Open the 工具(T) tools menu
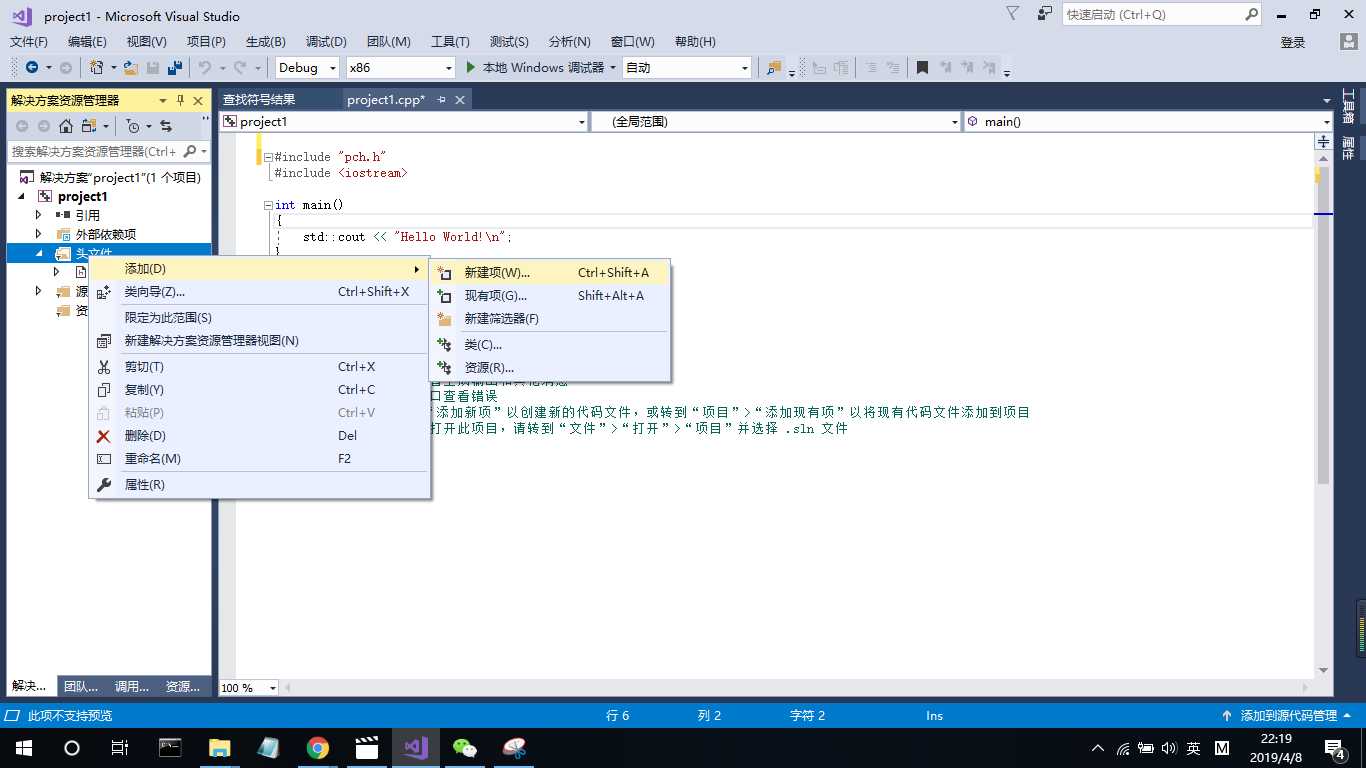1366x768 pixels. pos(450,41)
